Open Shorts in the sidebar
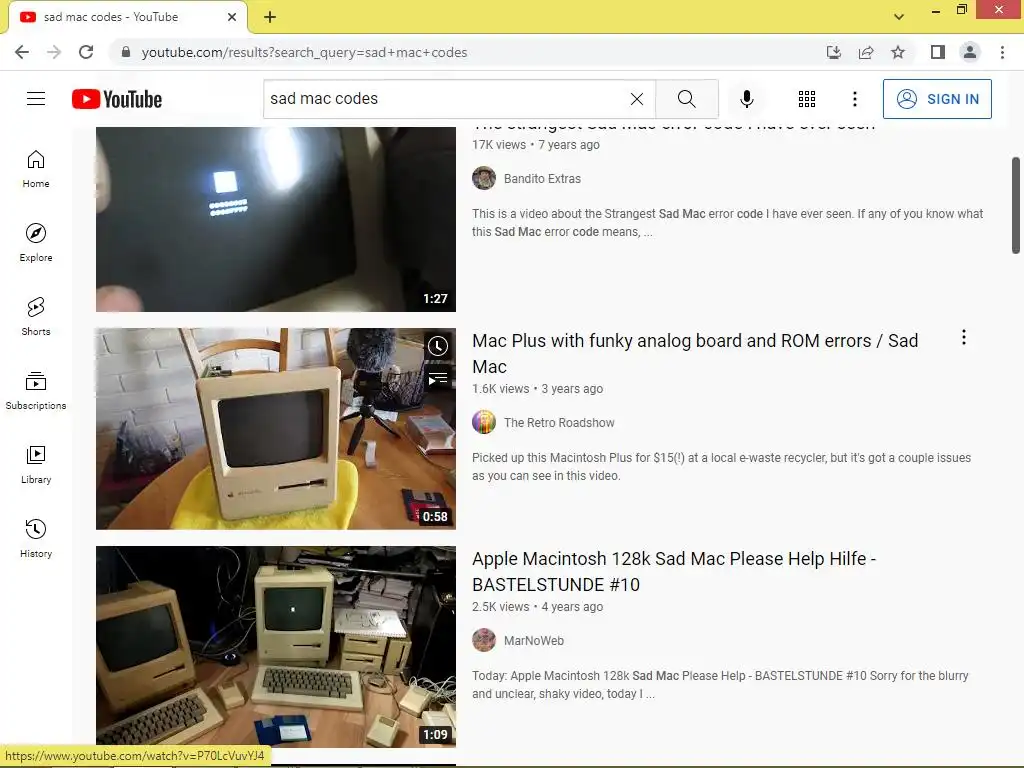 pyautogui.click(x=36, y=317)
